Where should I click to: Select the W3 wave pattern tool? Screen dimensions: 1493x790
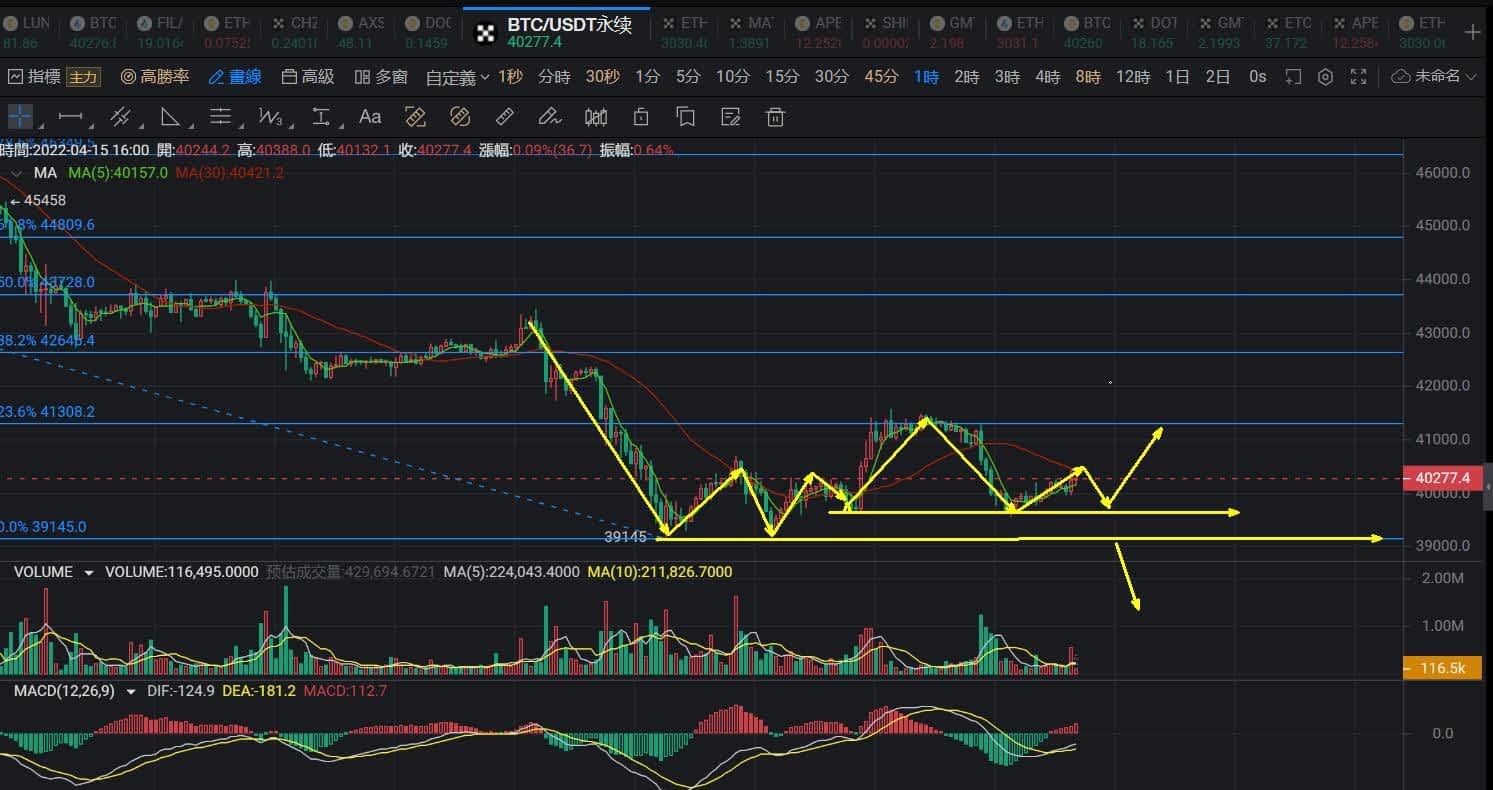pyautogui.click(x=270, y=117)
